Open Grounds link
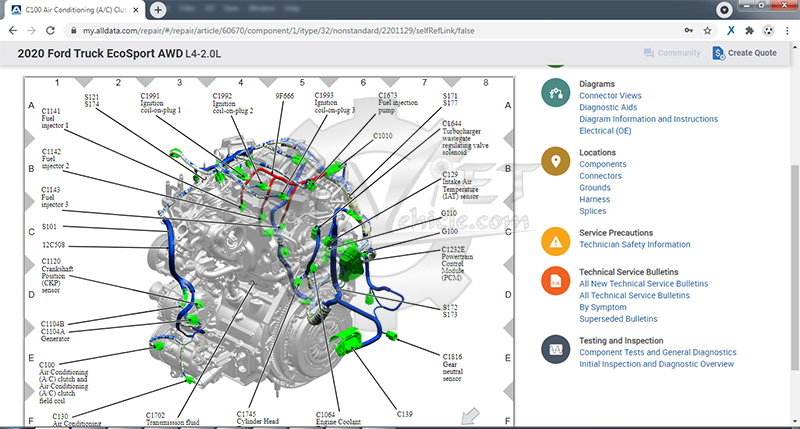 tap(595, 188)
